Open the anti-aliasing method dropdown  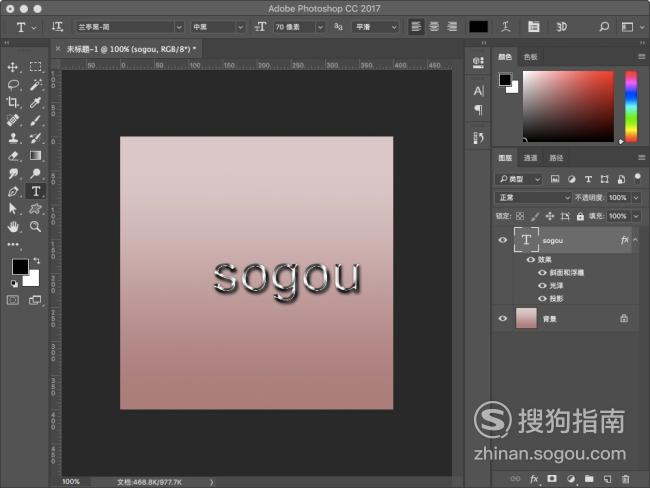click(375, 27)
